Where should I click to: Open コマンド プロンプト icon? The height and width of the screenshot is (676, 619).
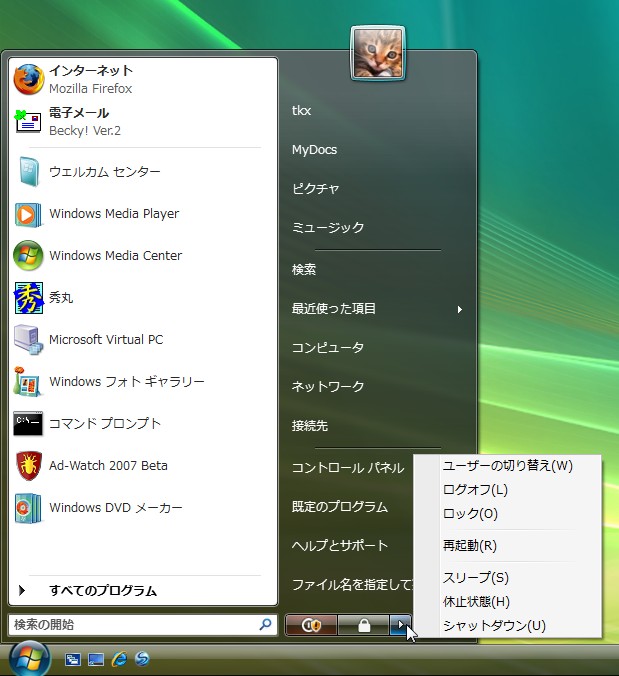pos(28,423)
